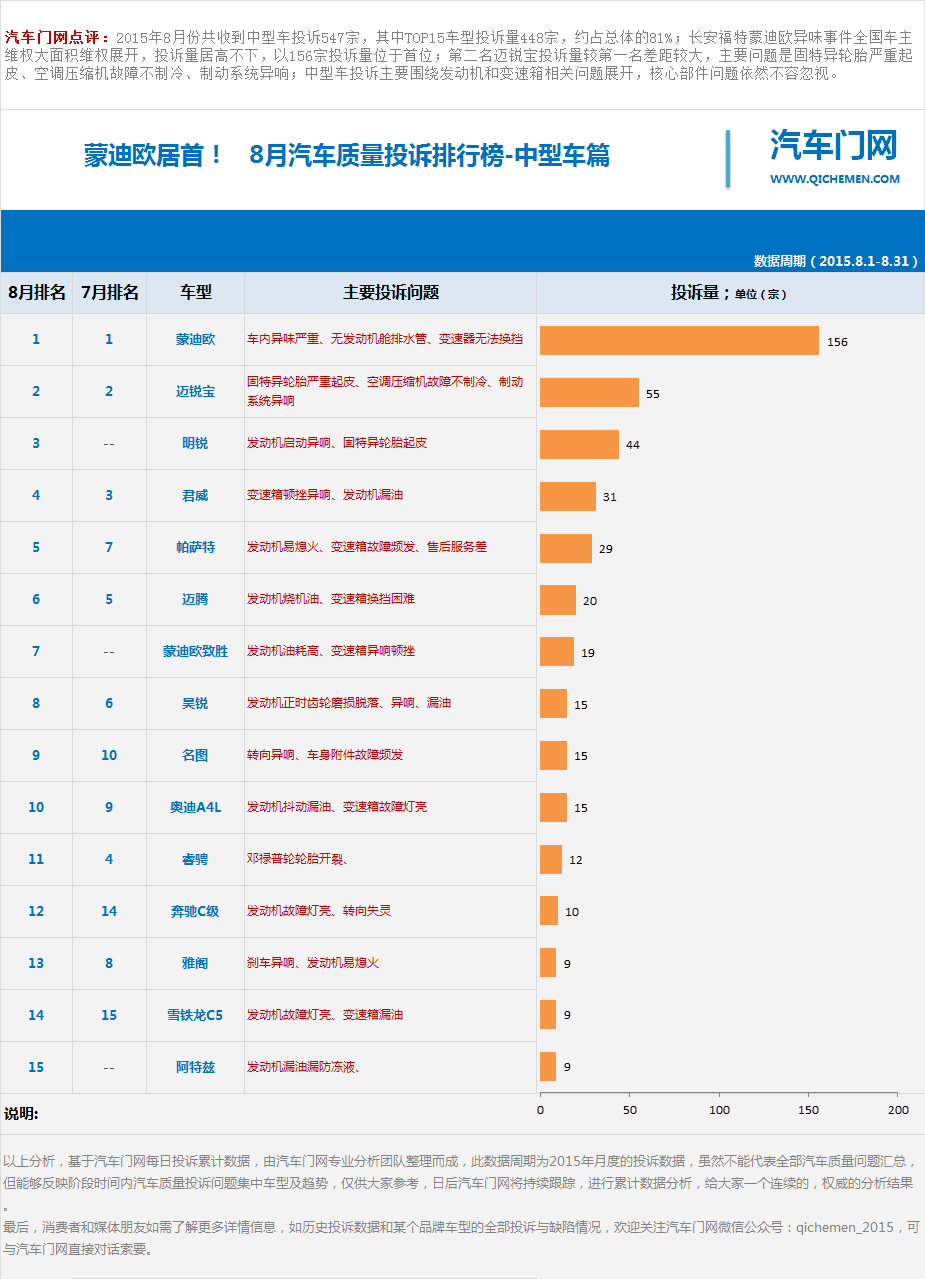Image resolution: width=925 pixels, height=1279 pixels.
Task: Open the 迈腾 model link
Action: click(x=196, y=600)
